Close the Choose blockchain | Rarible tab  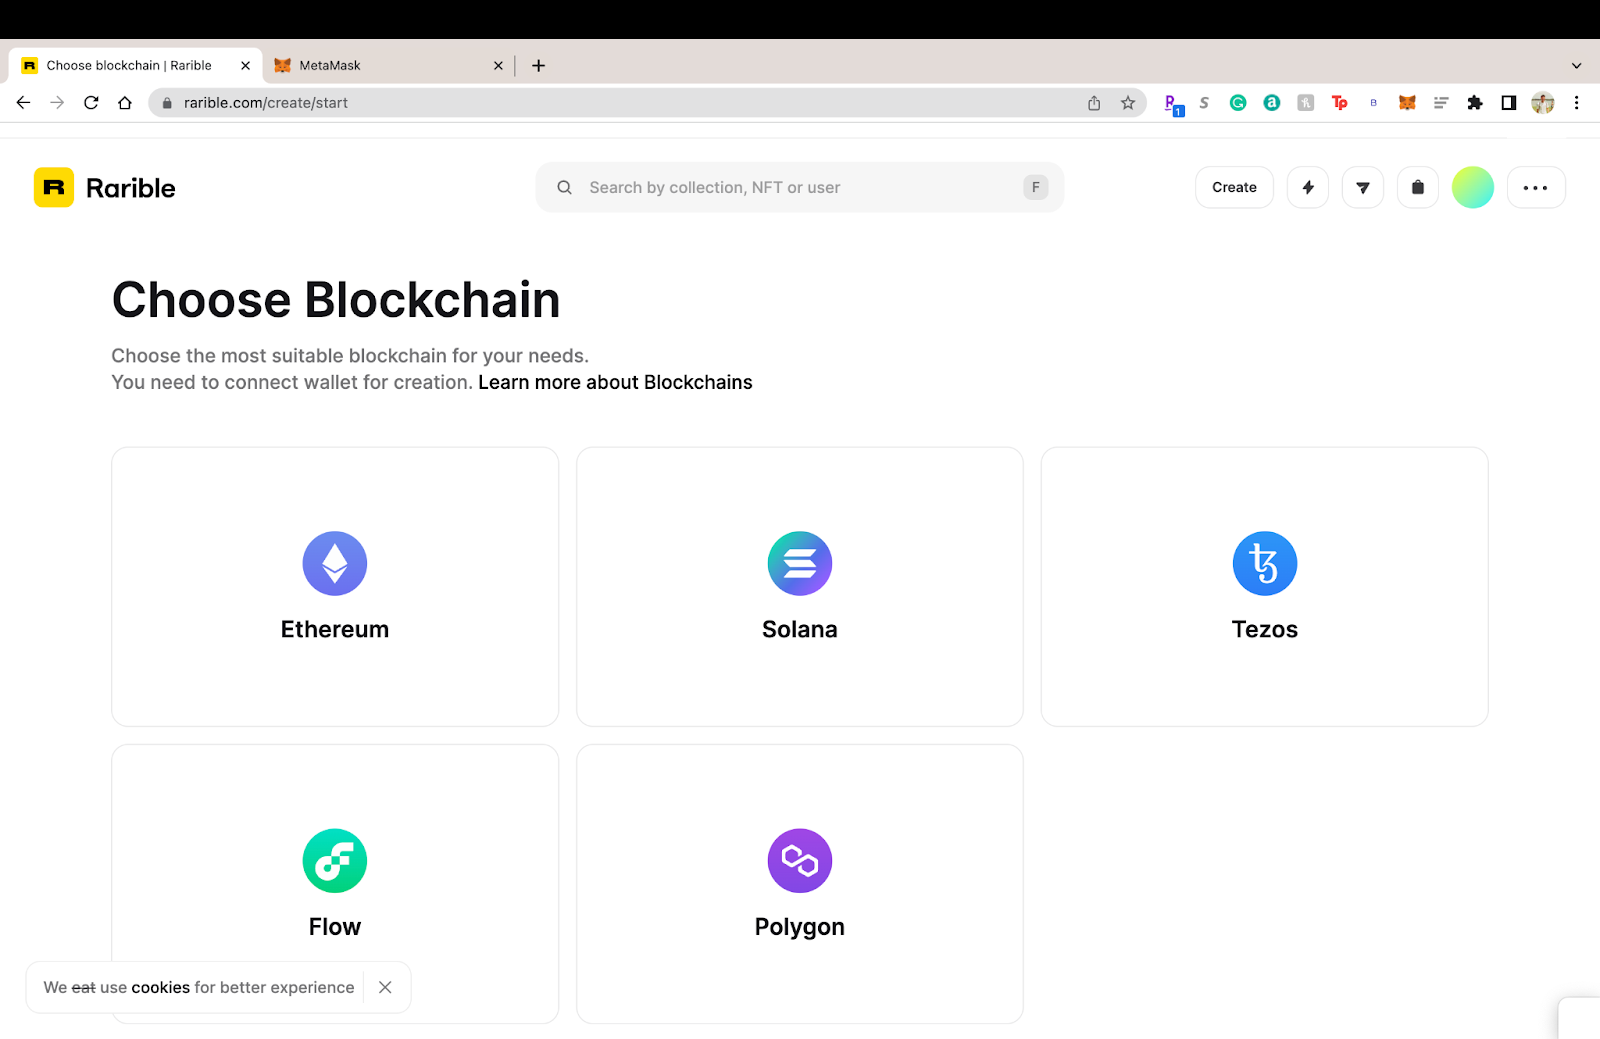point(245,66)
